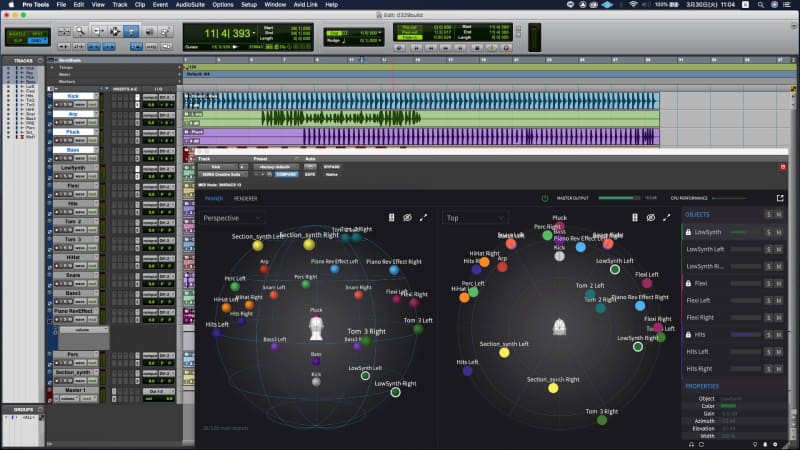Open the Top view dropdown
This screenshot has height=450, width=800.
[x=474, y=218]
